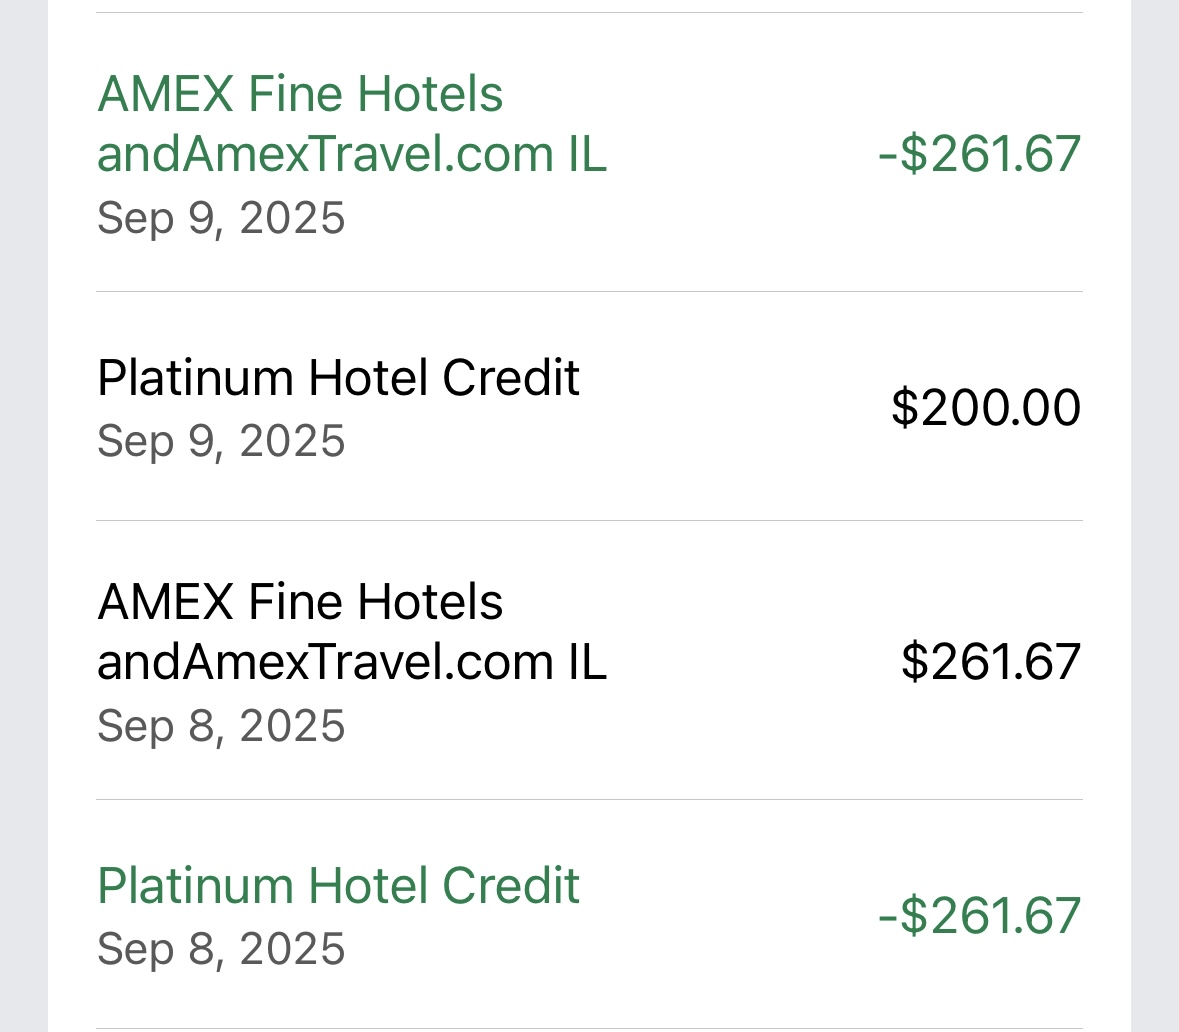Click the Sep 9 date under green AMEX entry

coord(221,218)
